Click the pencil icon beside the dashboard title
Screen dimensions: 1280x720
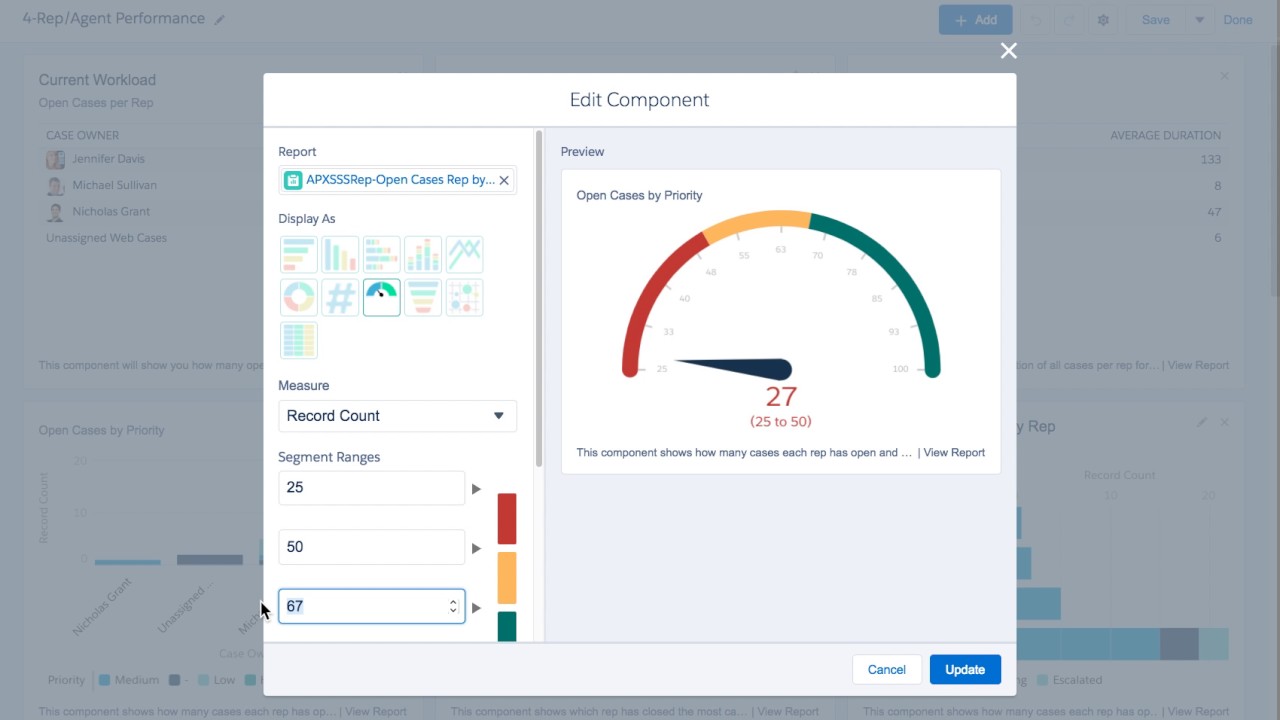[220, 20]
